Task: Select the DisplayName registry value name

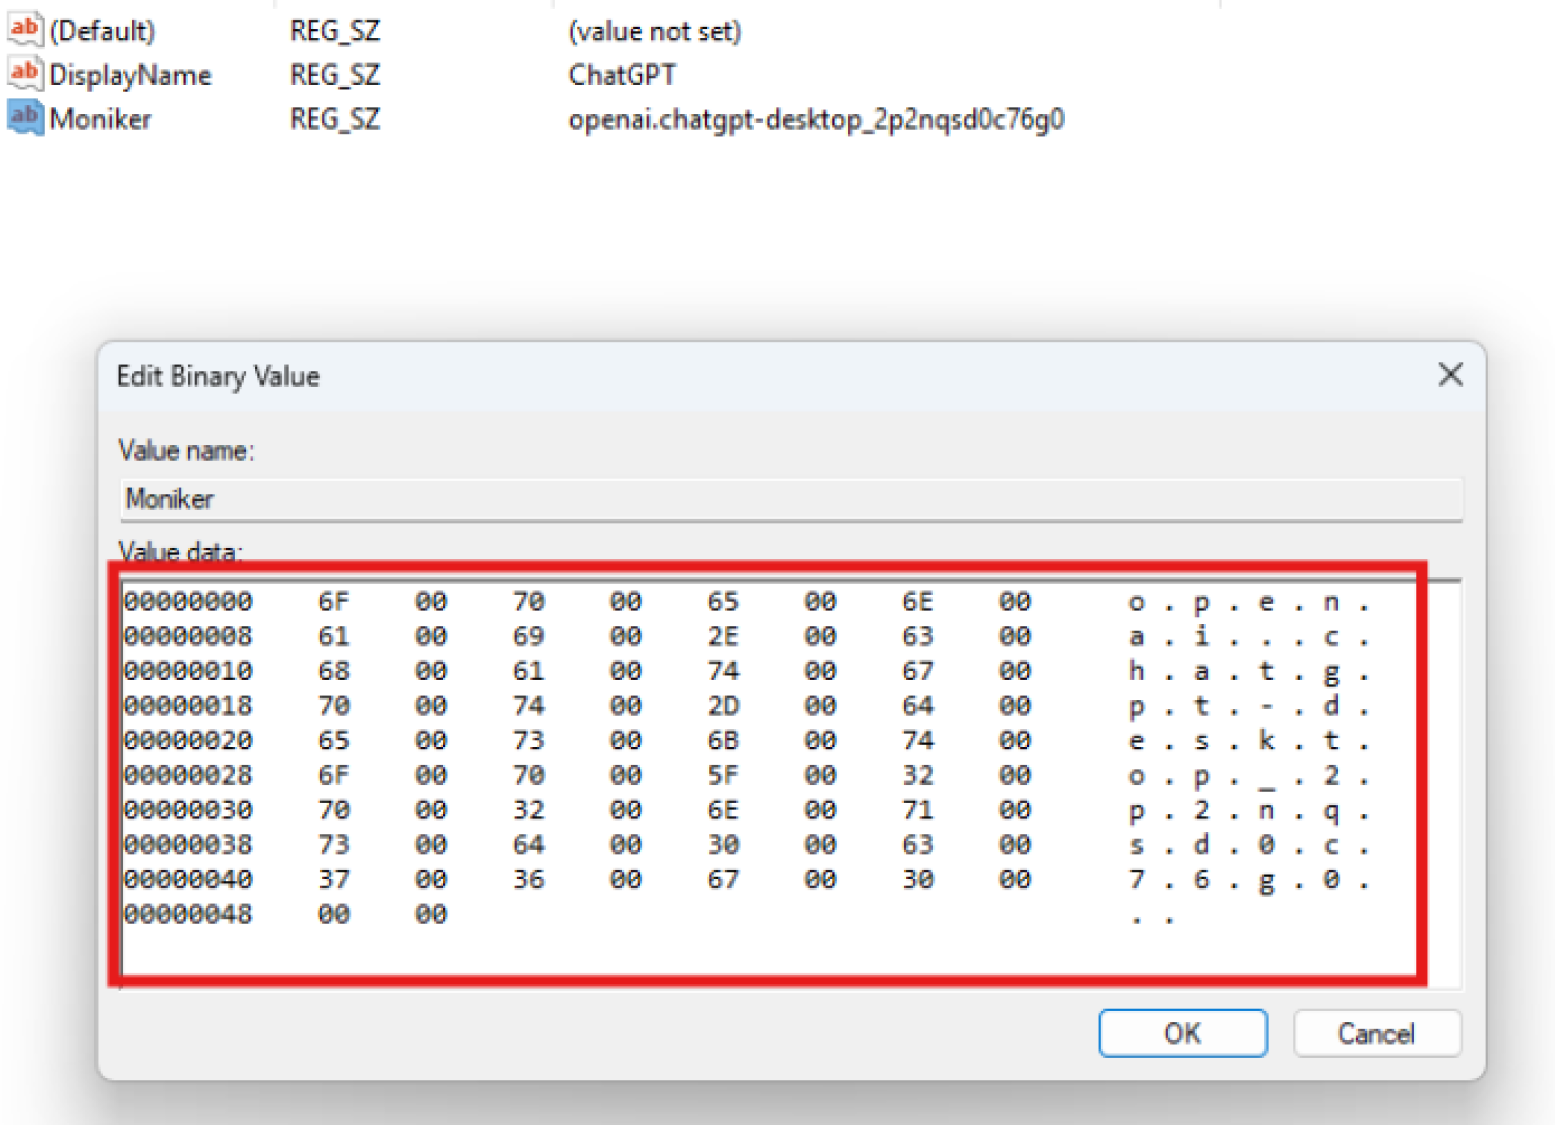Action: pos(130,75)
